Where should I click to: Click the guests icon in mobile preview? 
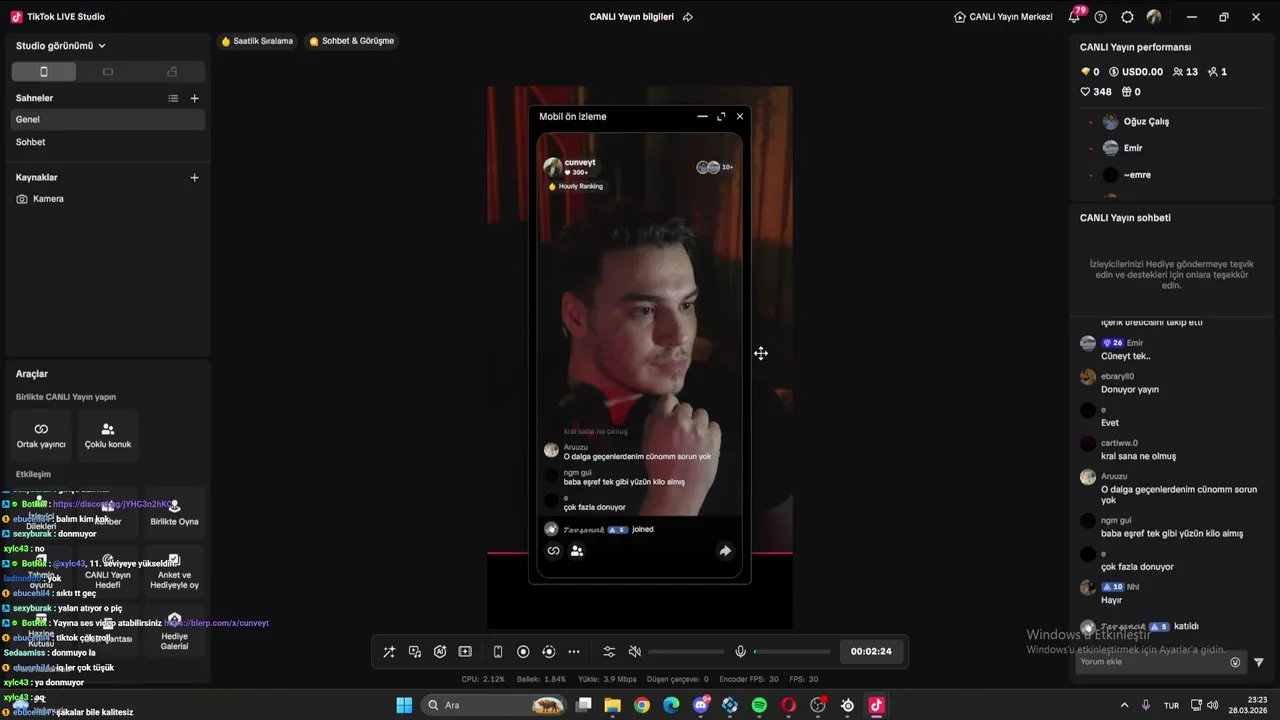pos(577,550)
